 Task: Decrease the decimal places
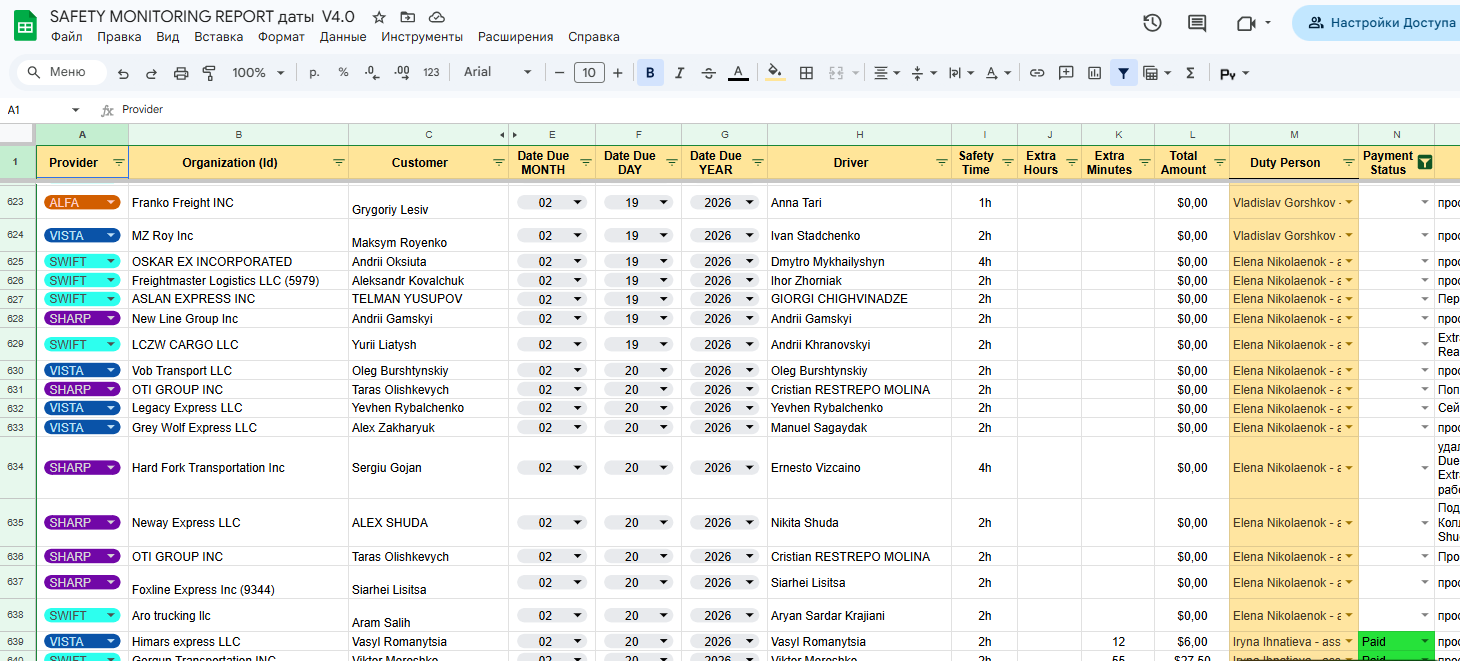372,72
